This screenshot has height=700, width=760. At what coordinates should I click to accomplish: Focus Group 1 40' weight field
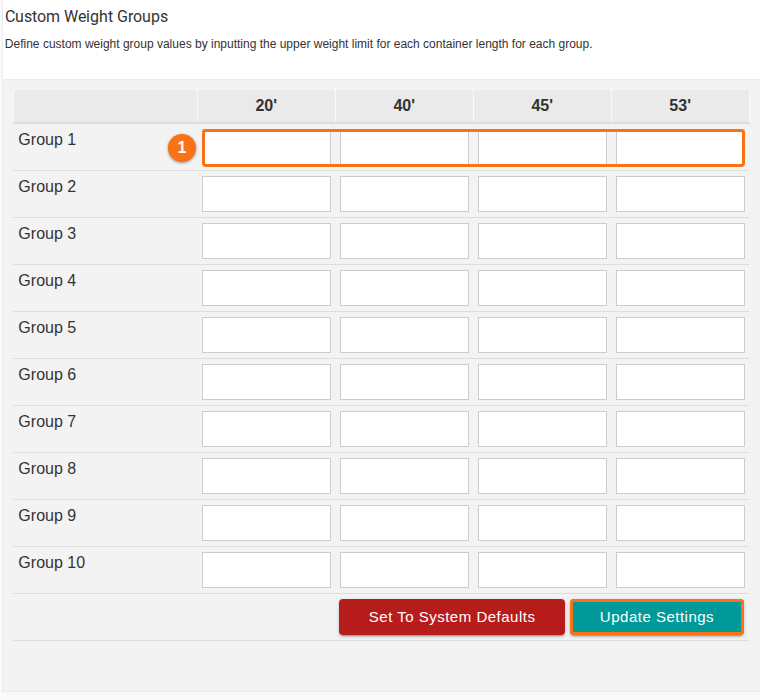coord(404,148)
